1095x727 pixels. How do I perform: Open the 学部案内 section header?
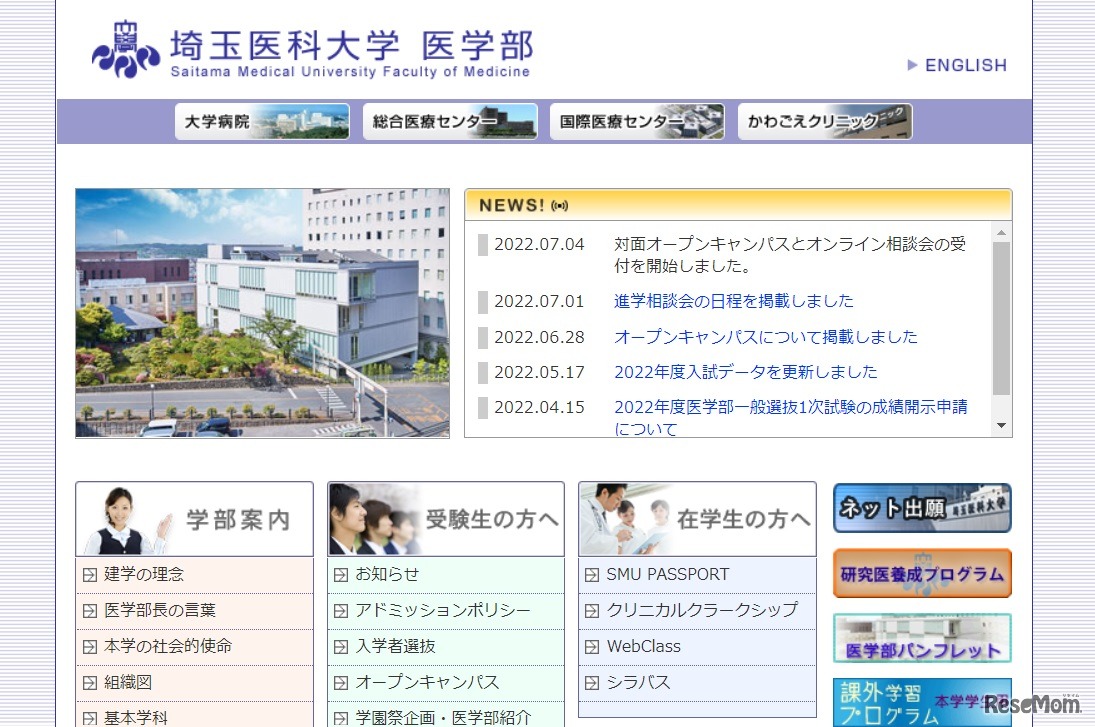194,517
